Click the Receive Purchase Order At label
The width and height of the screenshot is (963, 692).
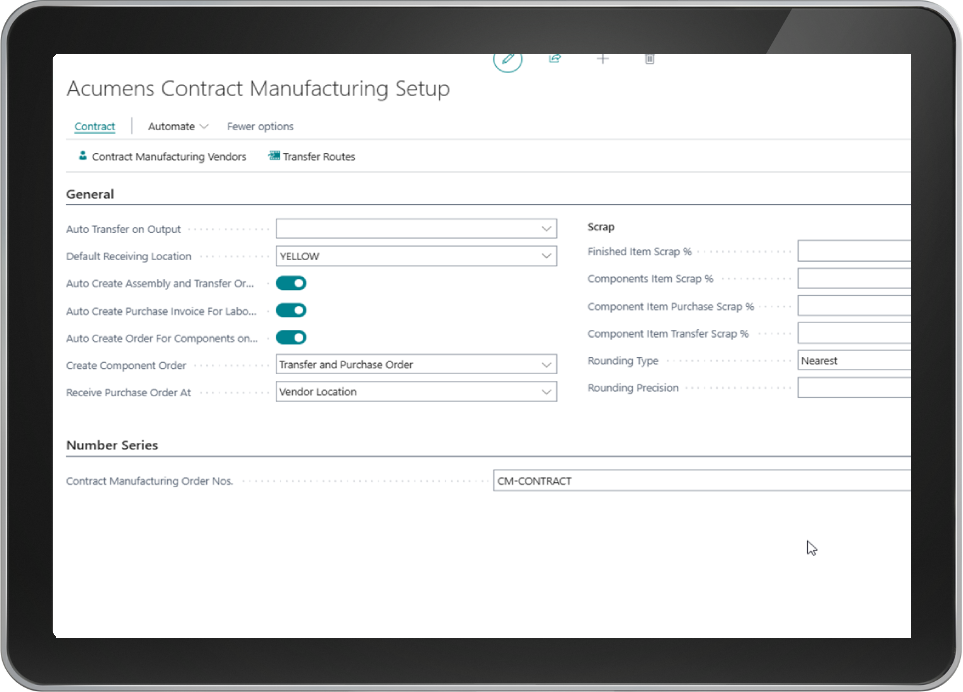click(x=128, y=392)
